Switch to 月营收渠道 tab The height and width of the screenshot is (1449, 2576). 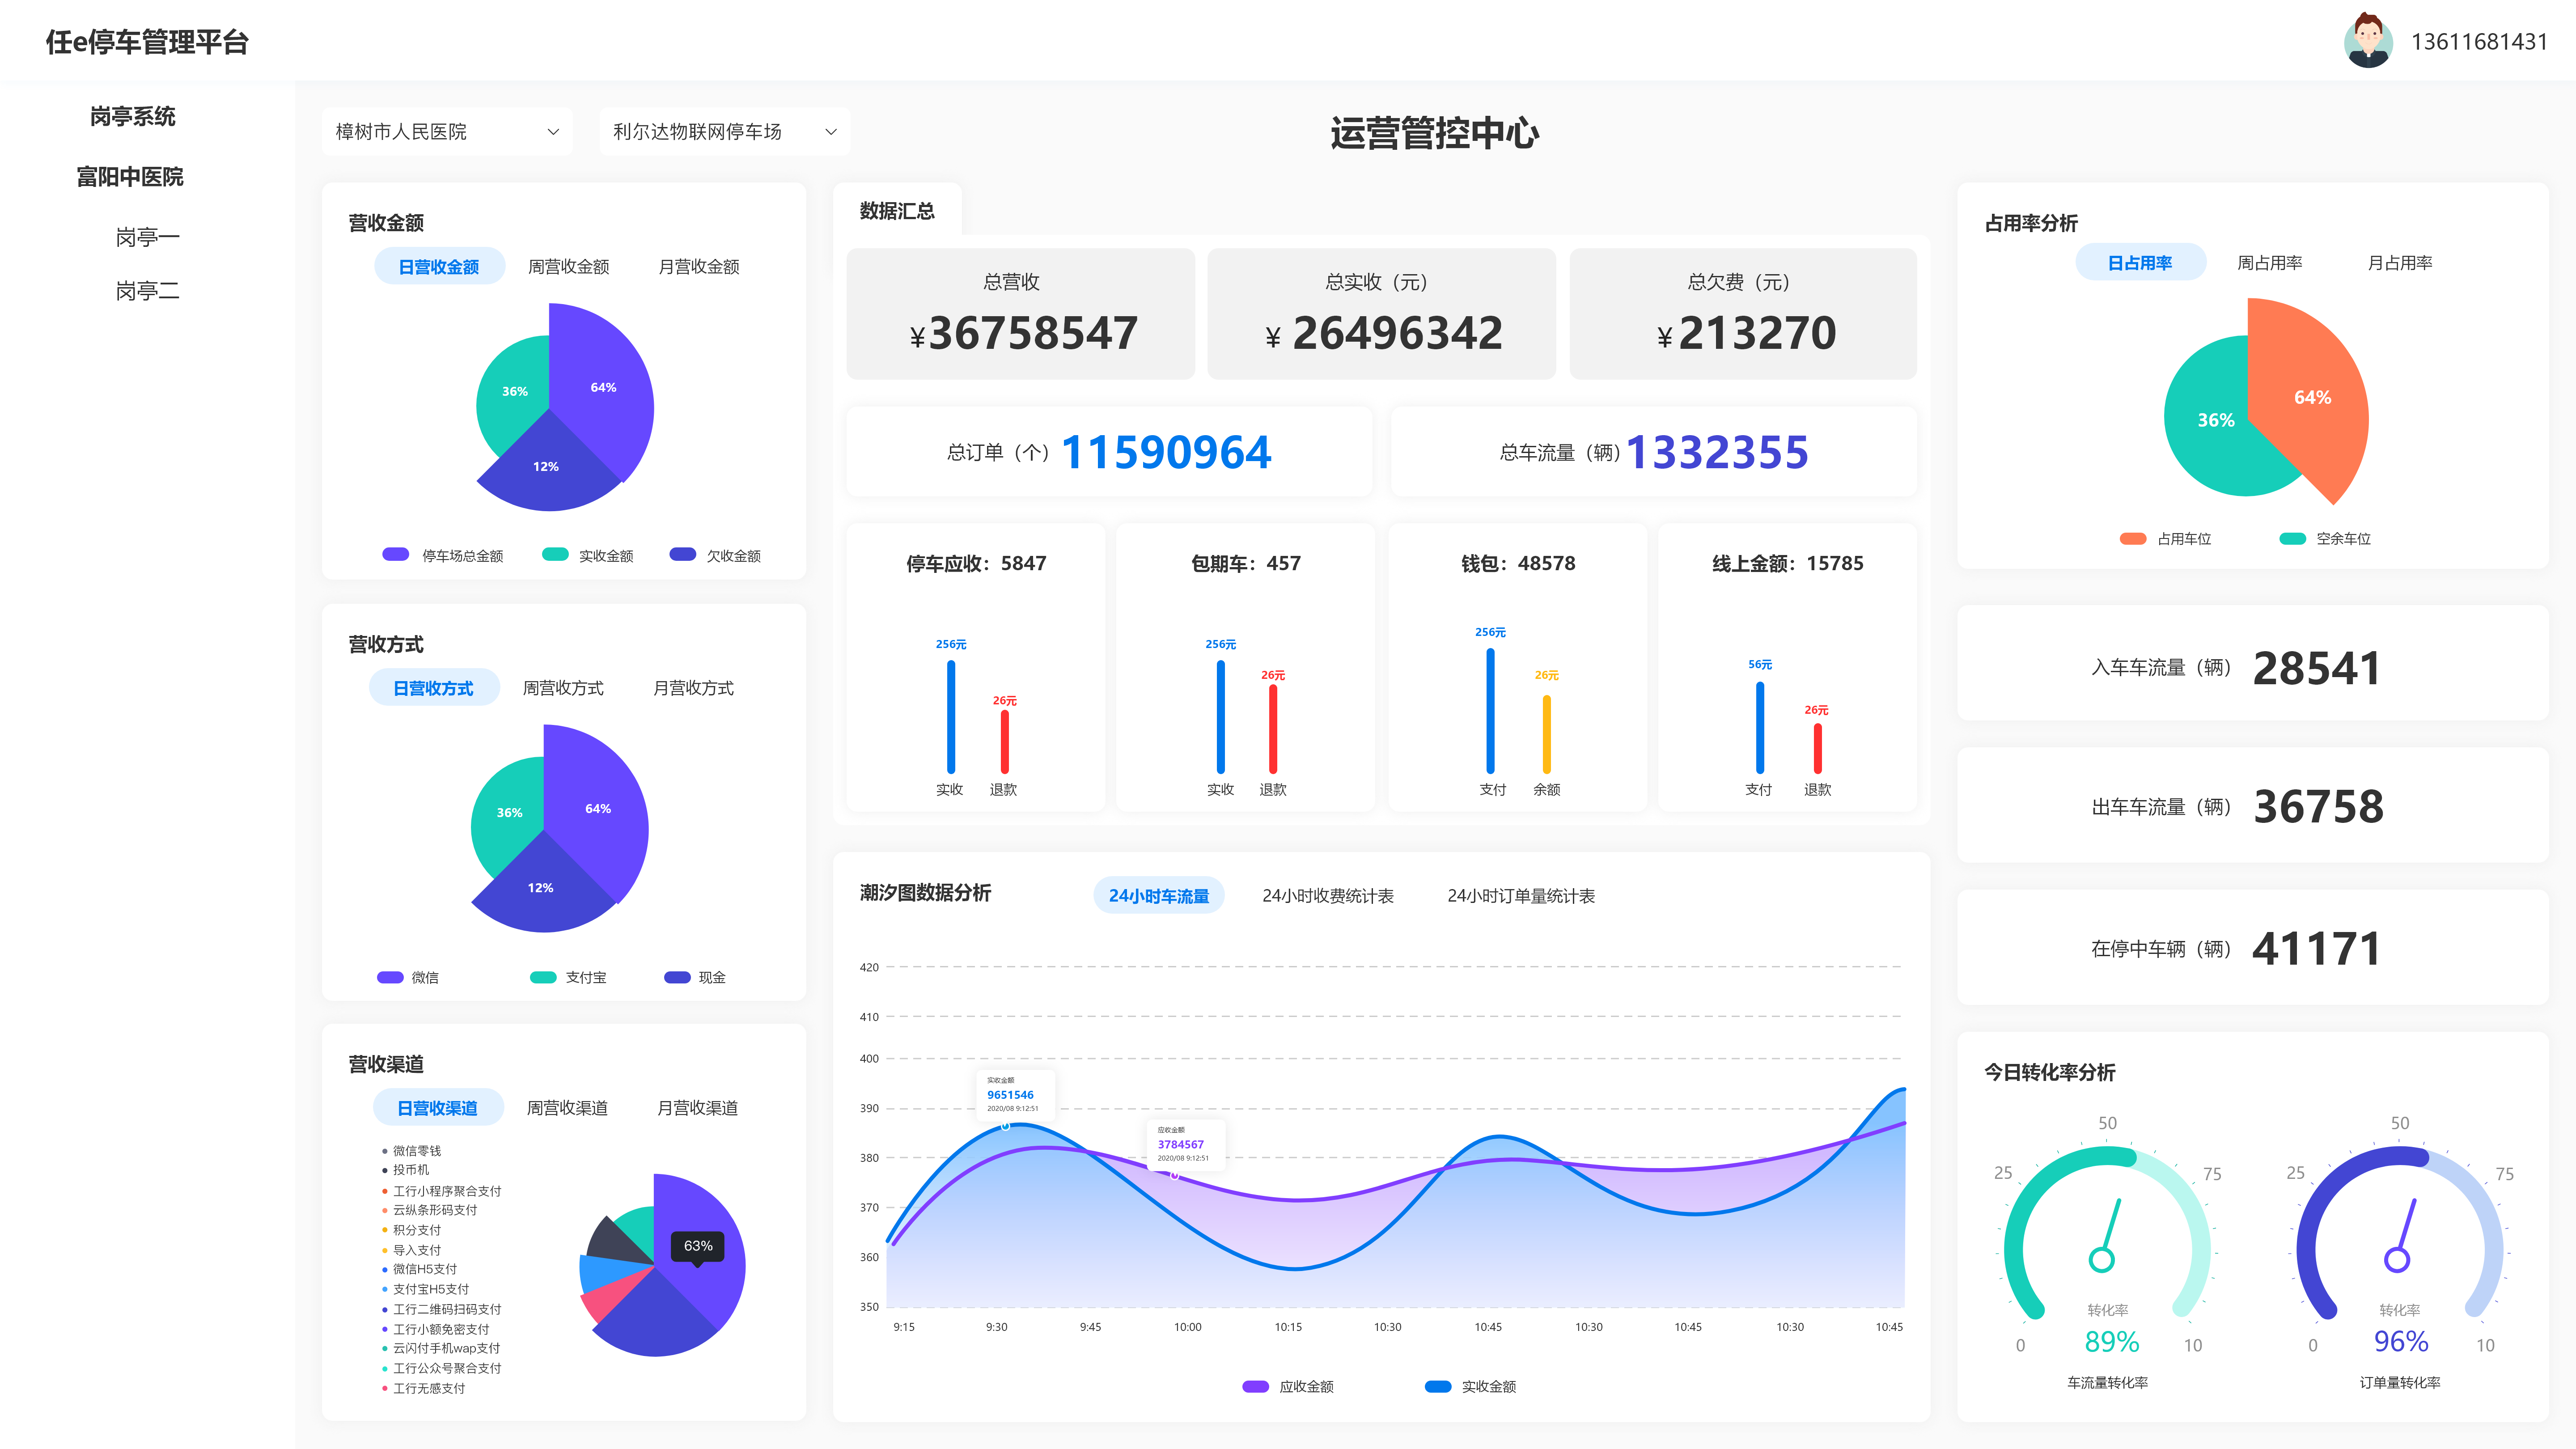tap(697, 1108)
